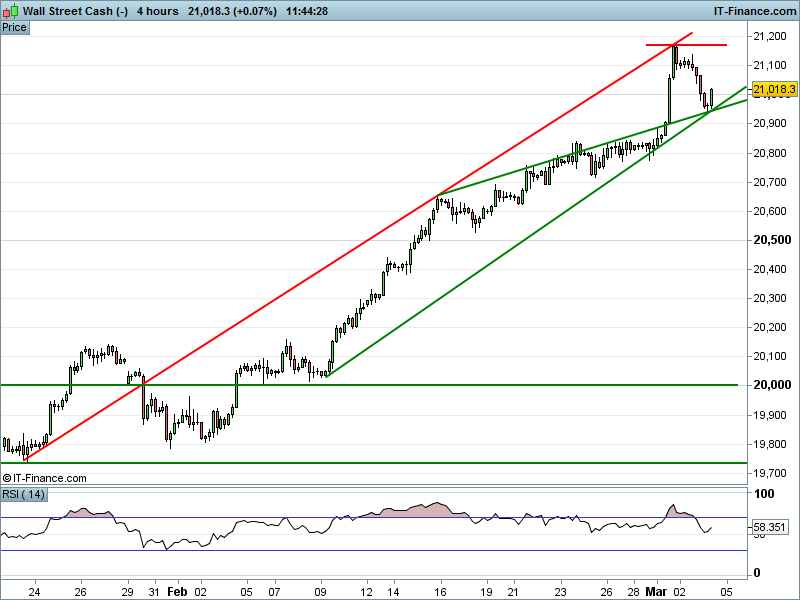Select the Wall Street Cash (-) instrument title
This screenshot has height=600, width=800.
(76, 11)
